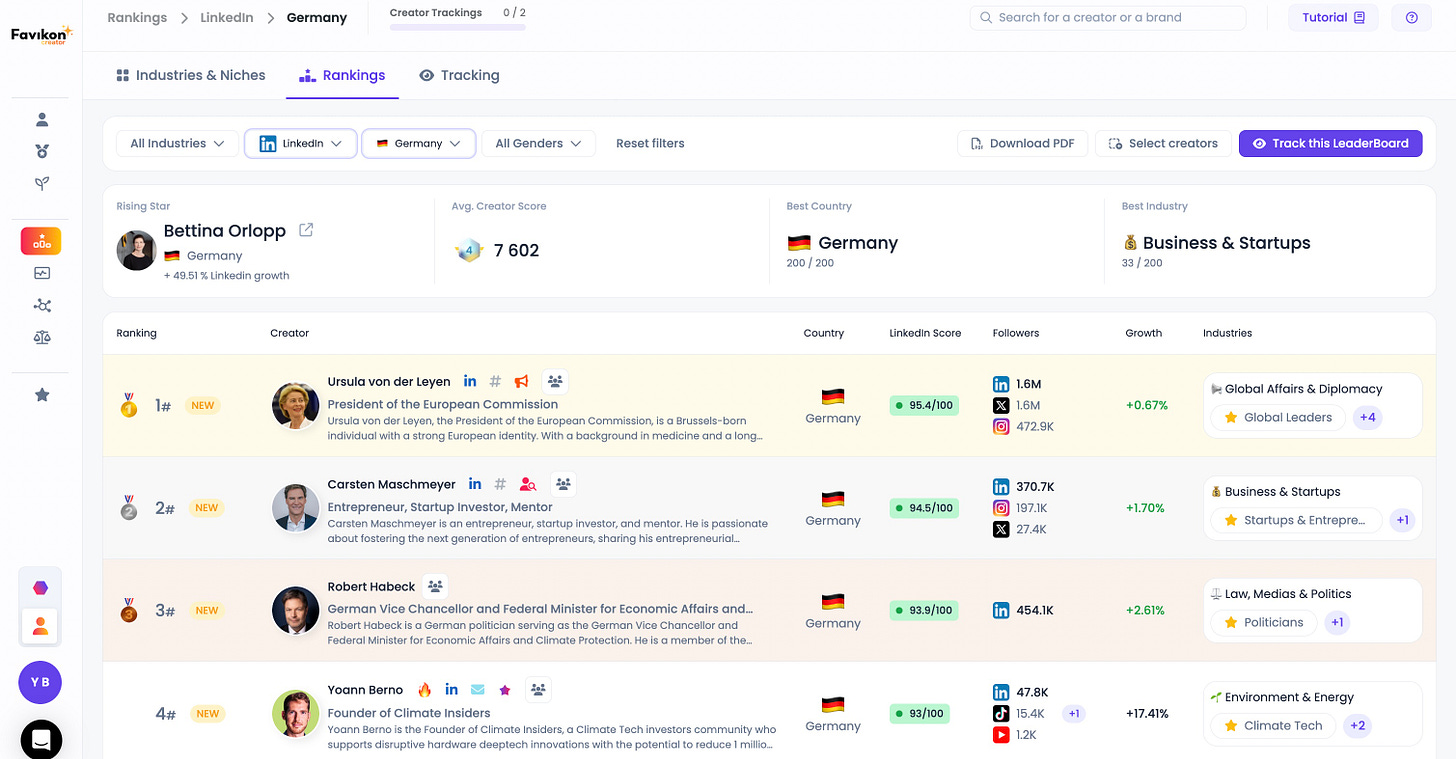Open the YB user avatar menu

[40, 683]
